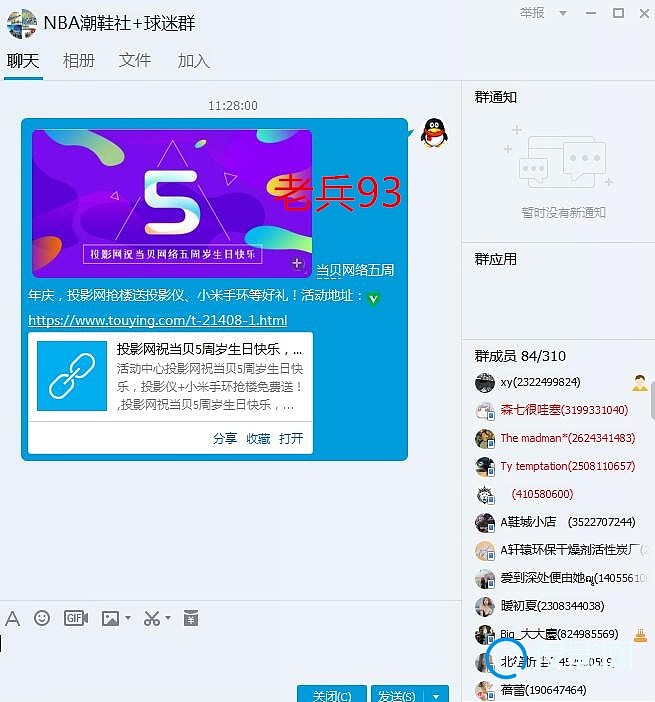Open the 加入 tab
655x702 pixels.
coord(193,60)
